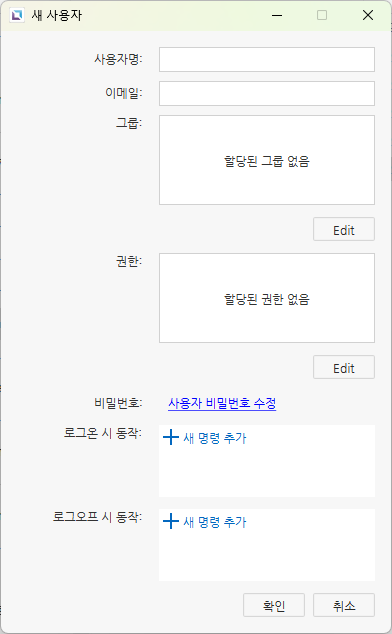Open the 사용자 비밀번호 수정 link

[222, 403]
